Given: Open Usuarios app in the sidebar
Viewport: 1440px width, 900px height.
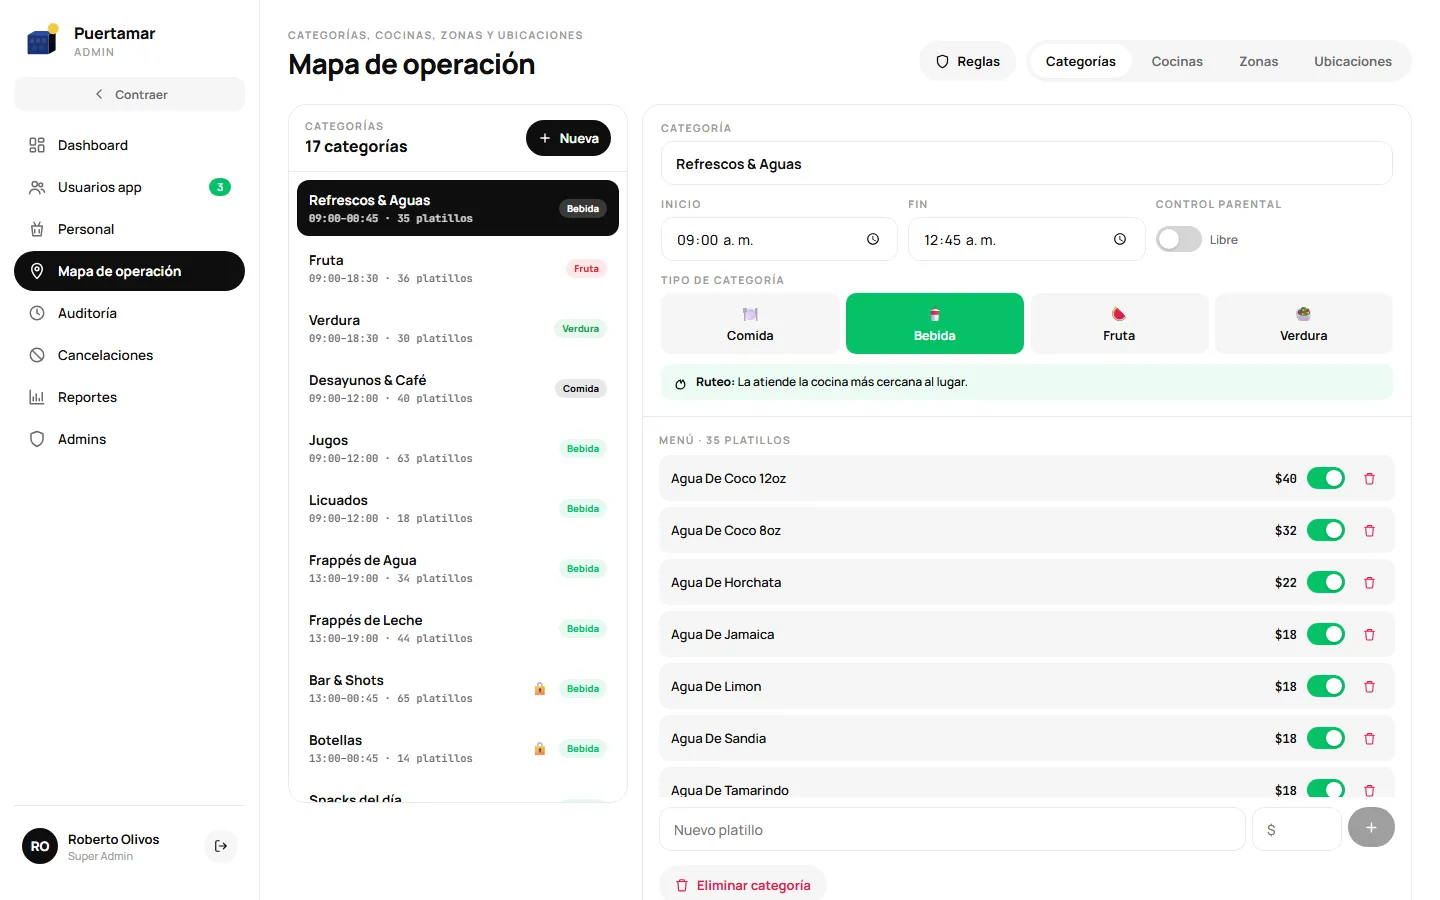Looking at the screenshot, I should click(130, 188).
